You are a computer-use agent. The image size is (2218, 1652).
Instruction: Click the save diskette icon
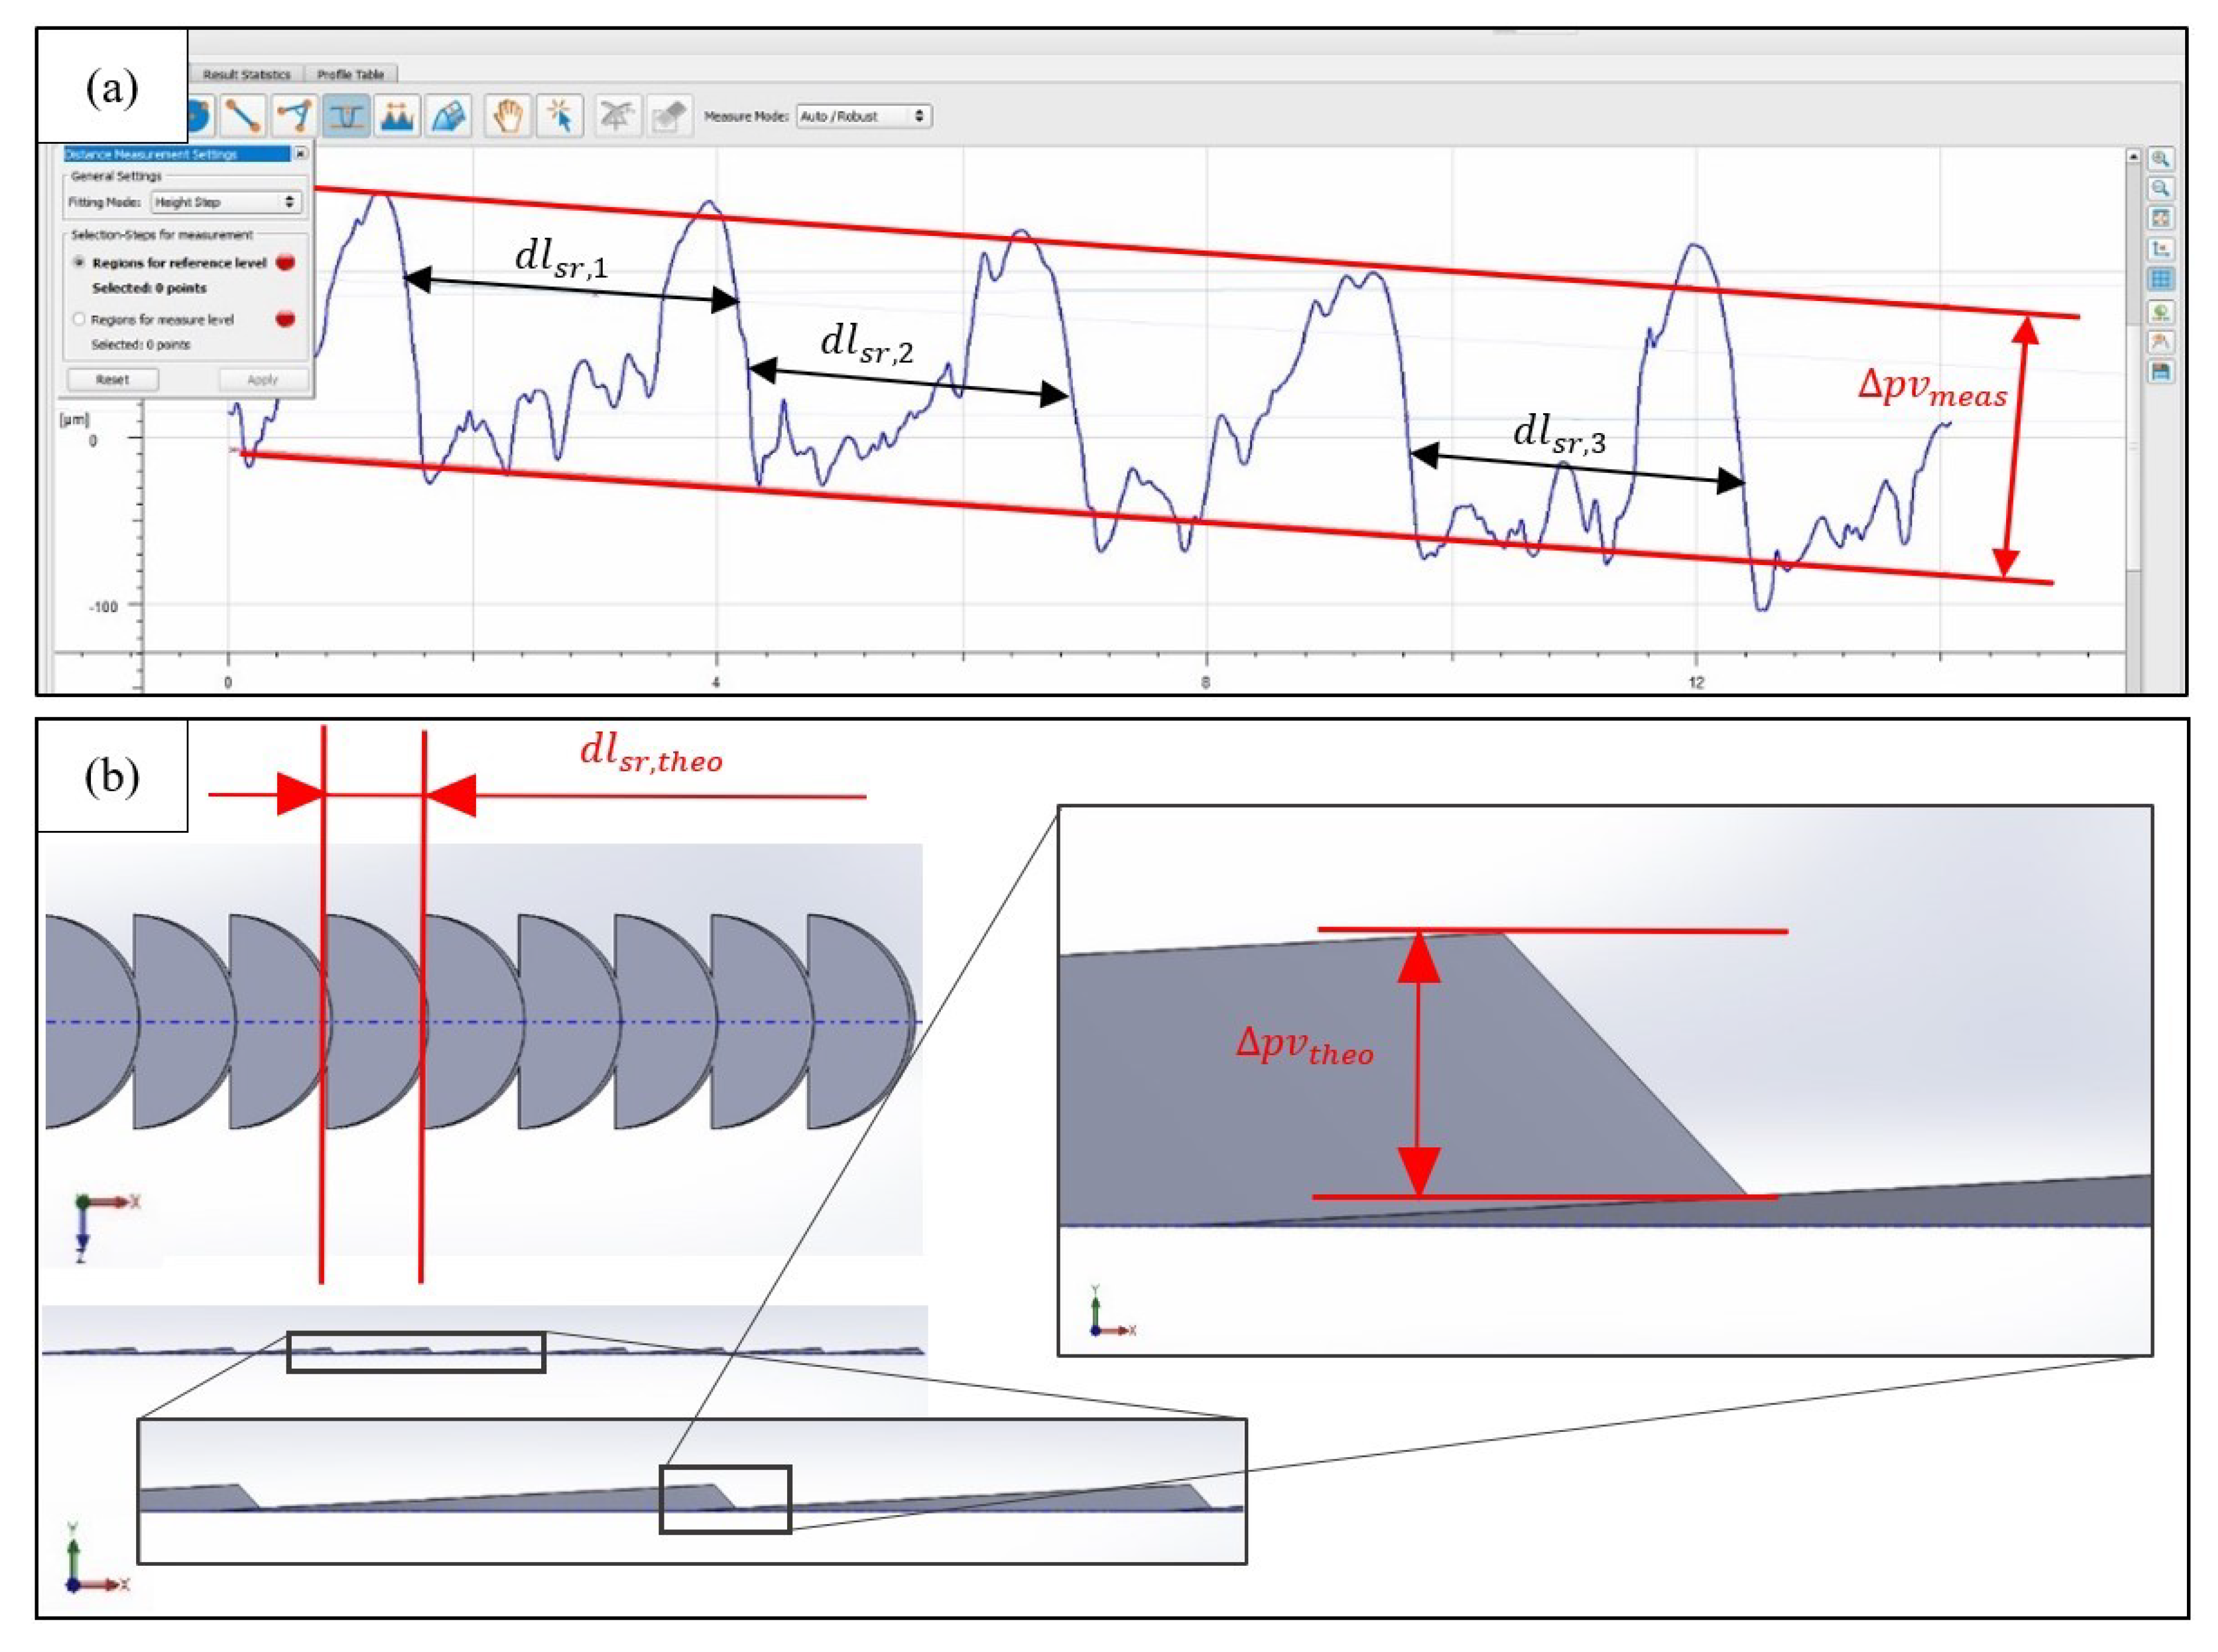pyautogui.click(x=2160, y=372)
